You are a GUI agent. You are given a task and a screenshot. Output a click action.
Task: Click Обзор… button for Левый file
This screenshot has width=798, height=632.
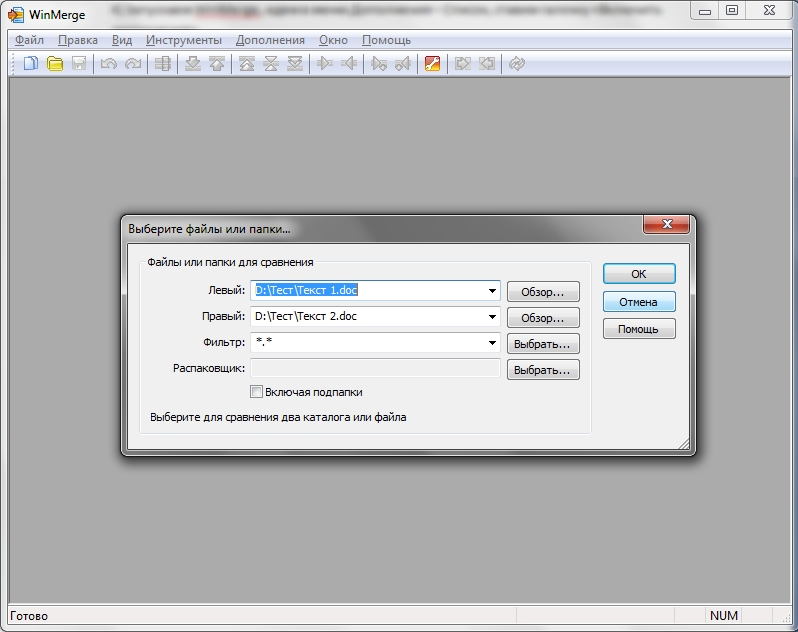(543, 292)
